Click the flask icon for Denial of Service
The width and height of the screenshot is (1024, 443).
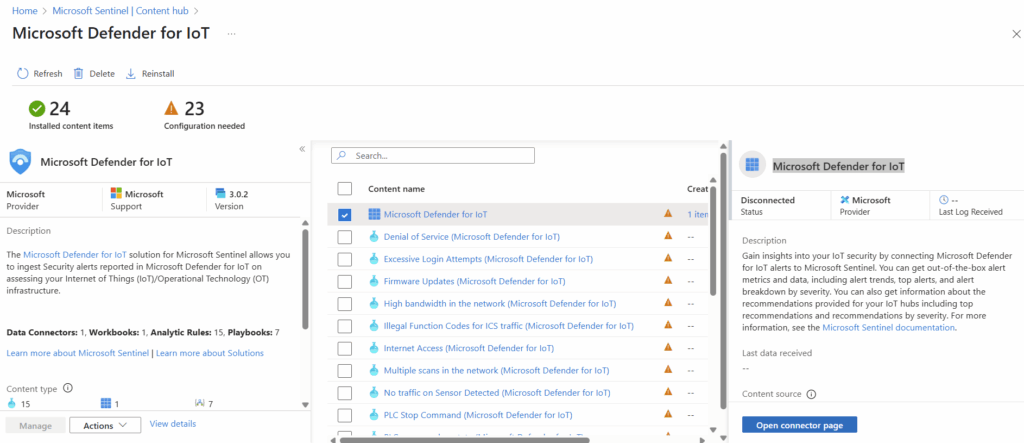click(x=374, y=236)
